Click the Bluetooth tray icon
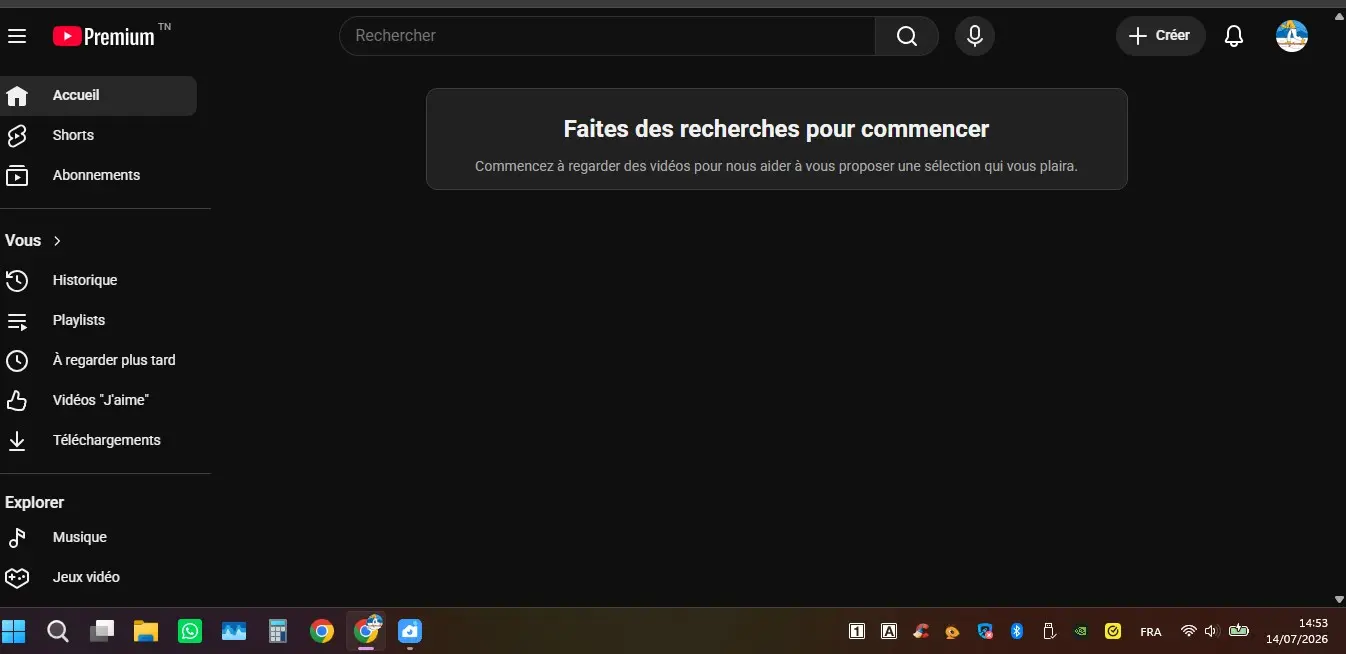Image resolution: width=1346 pixels, height=654 pixels. pyautogui.click(x=1017, y=631)
